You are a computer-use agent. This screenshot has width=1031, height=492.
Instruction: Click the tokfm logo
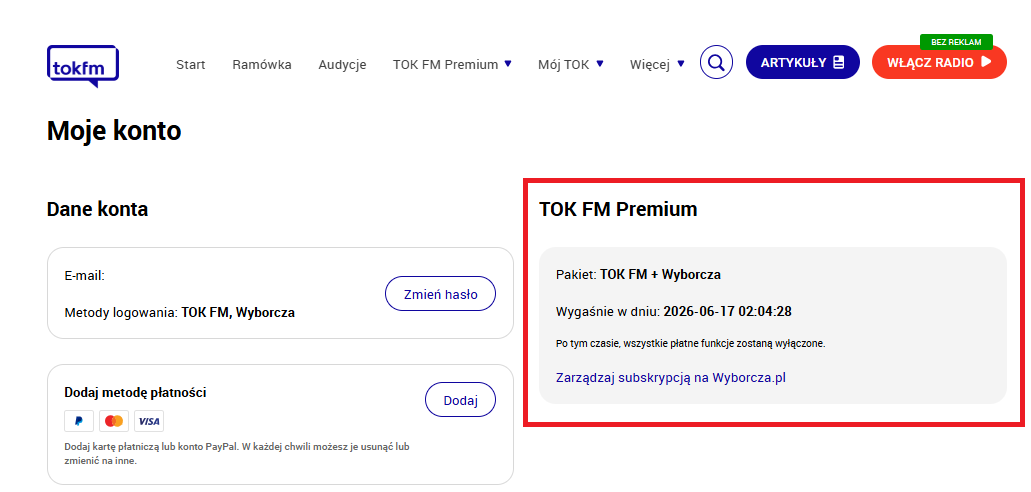point(83,66)
